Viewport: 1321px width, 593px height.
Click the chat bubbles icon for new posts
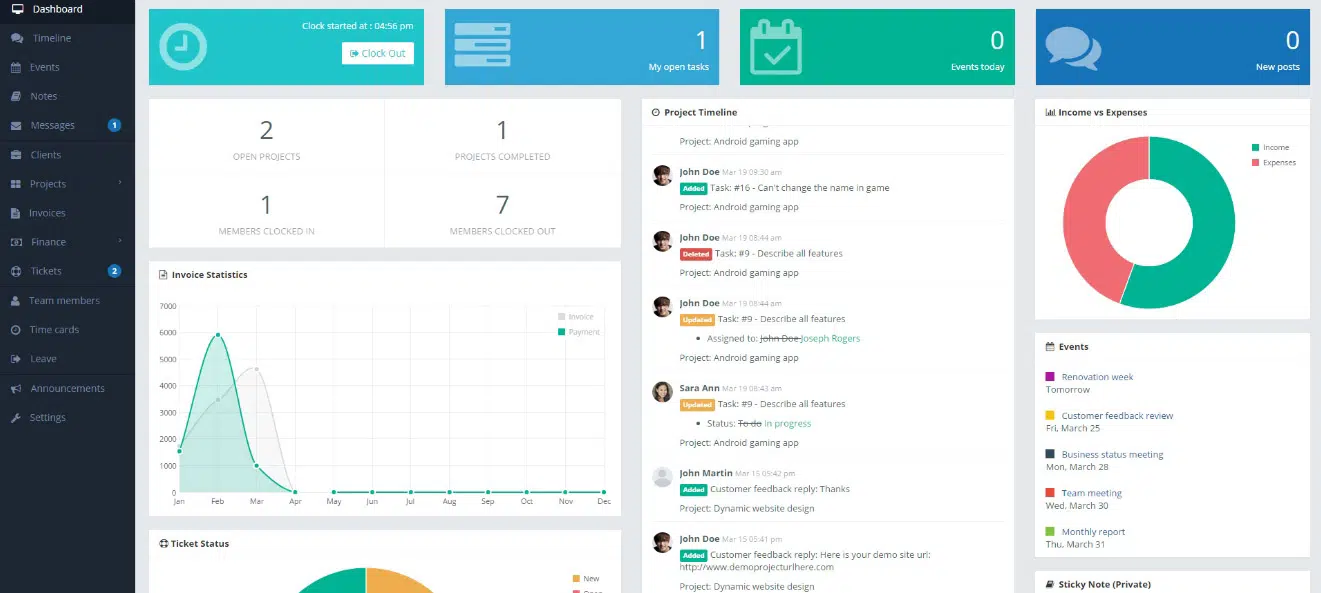(1072, 47)
